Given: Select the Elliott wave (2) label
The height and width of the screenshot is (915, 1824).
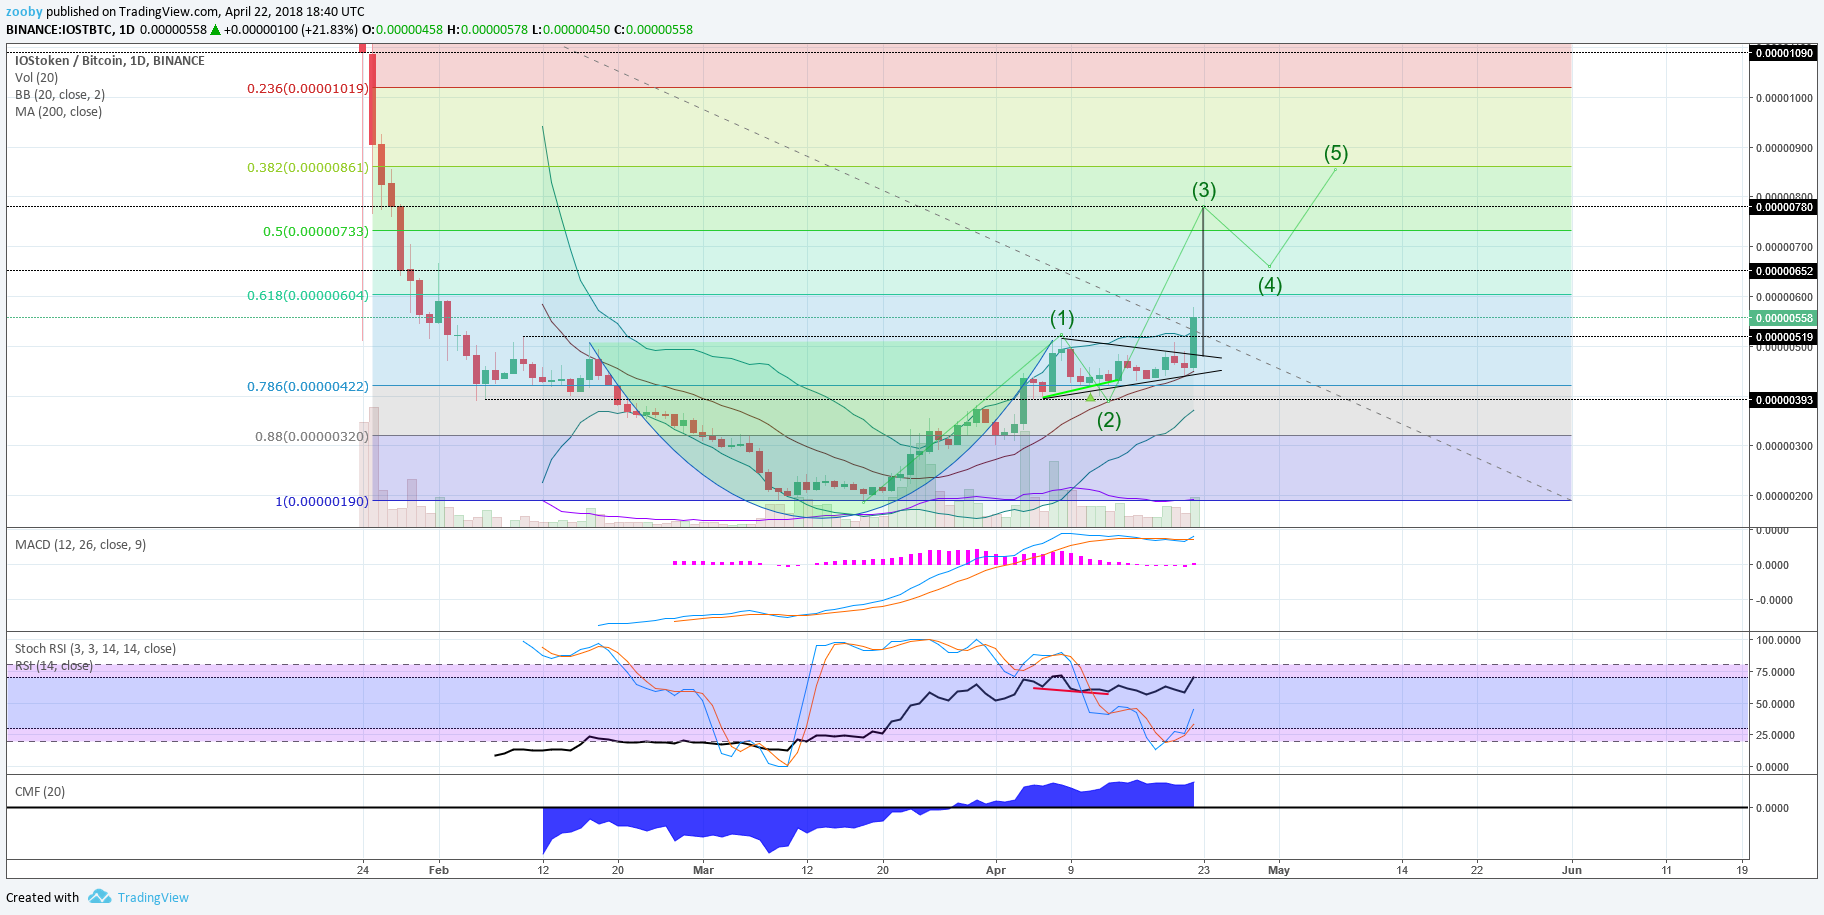Looking at the screenshot, I should [1109, 420].
